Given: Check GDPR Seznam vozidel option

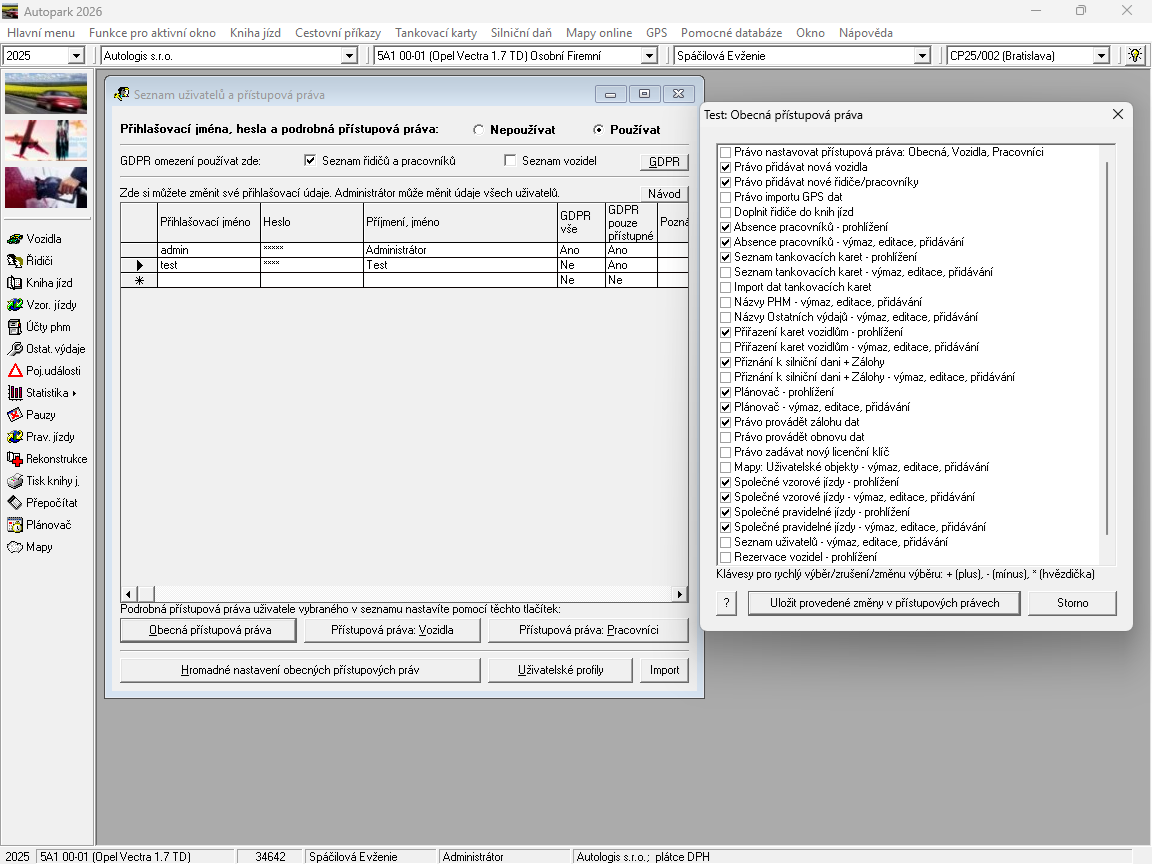Looking at the screenshot, I should [511, 161].
